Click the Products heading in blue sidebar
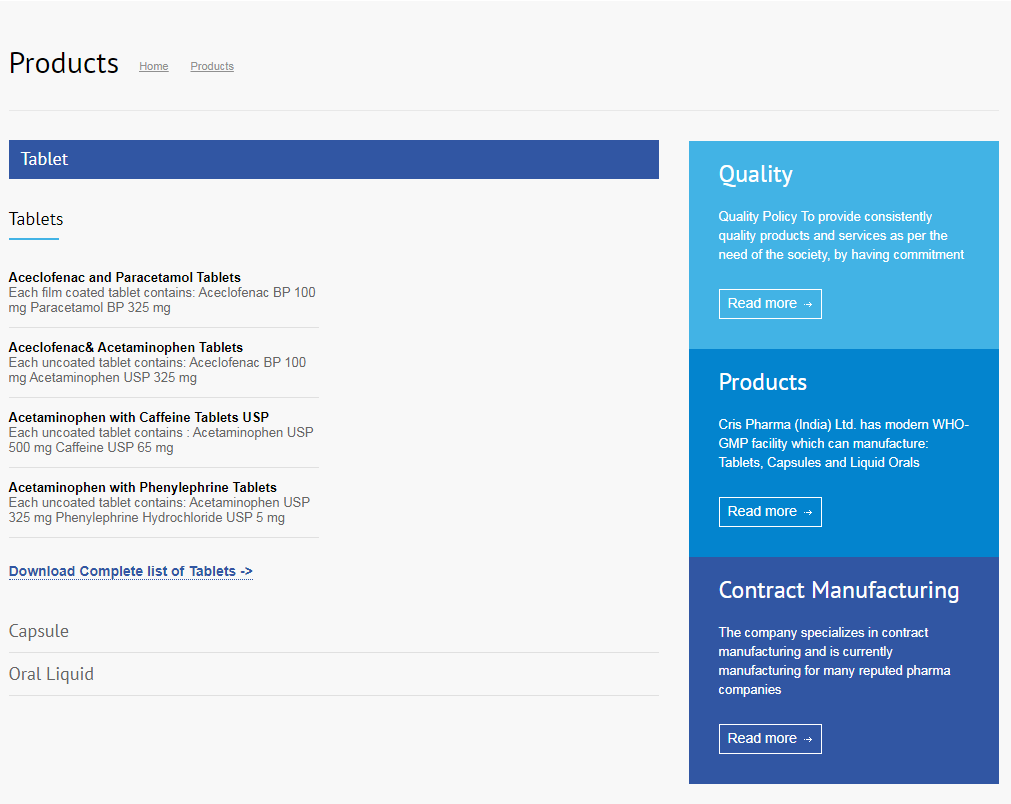Image resolution: width=1011 pixels, height=804 pixels. point(762,382)
